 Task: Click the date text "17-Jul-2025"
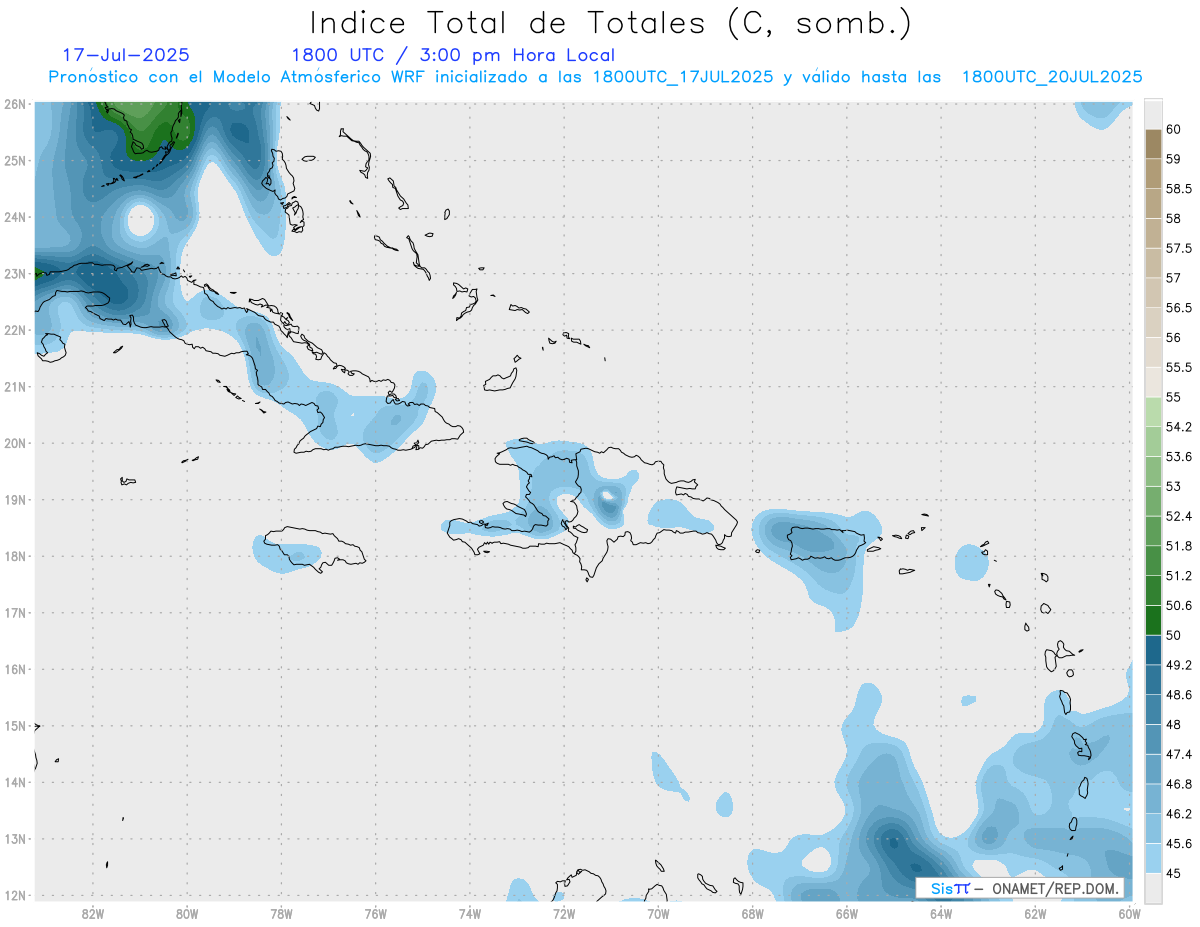[126, 55]
